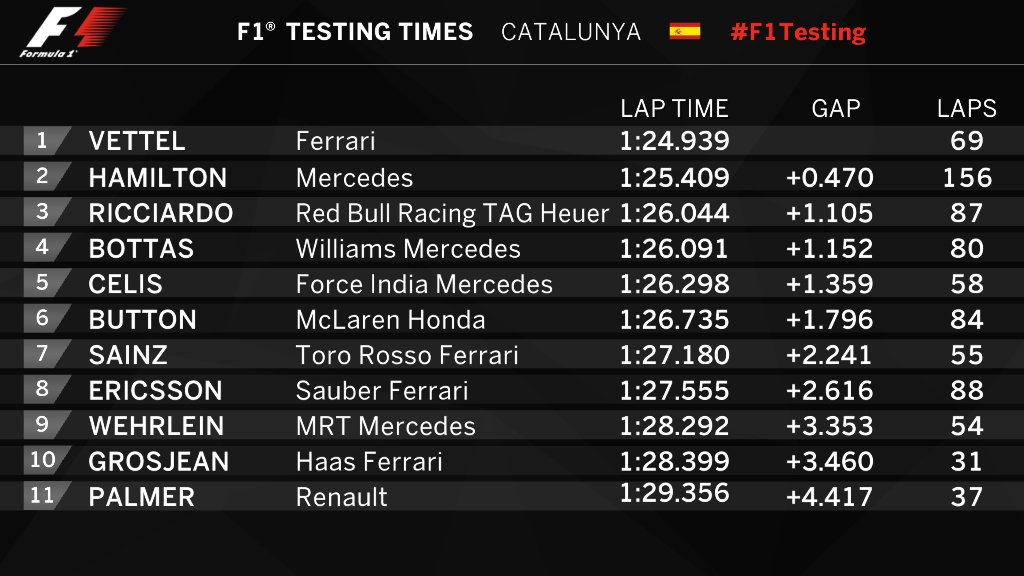Click the CATALUNYA circuit label
This screenshot has height=576, width=1024.
[571, 31]
